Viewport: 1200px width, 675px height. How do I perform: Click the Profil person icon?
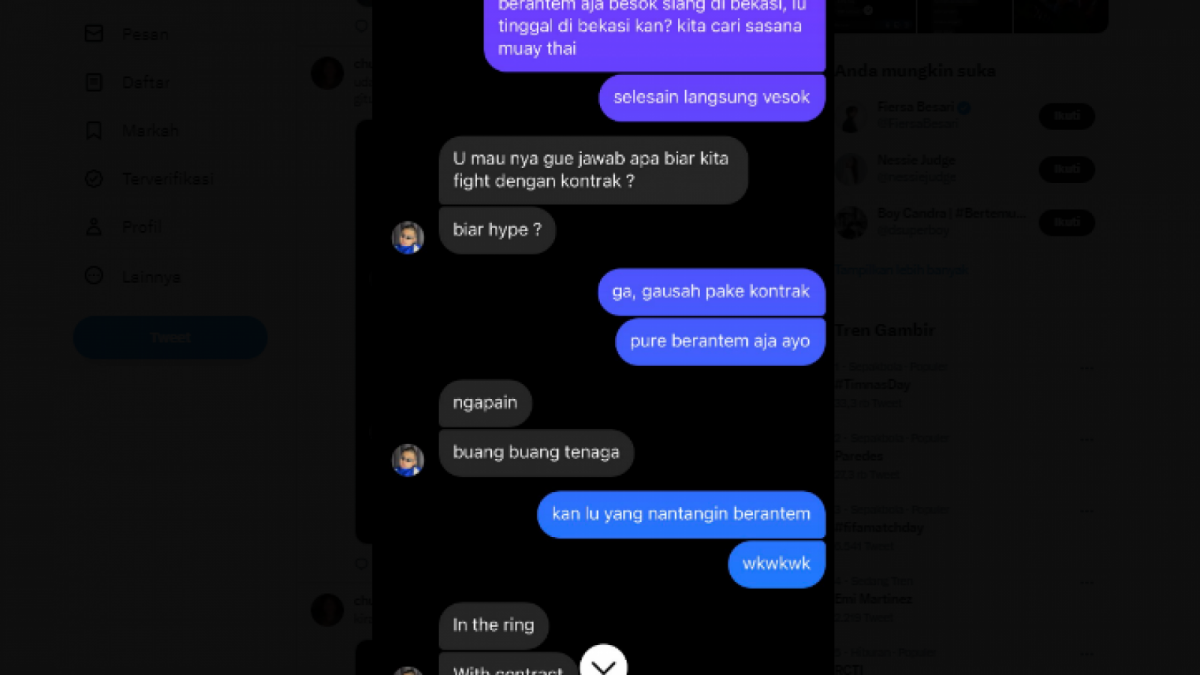94,227
